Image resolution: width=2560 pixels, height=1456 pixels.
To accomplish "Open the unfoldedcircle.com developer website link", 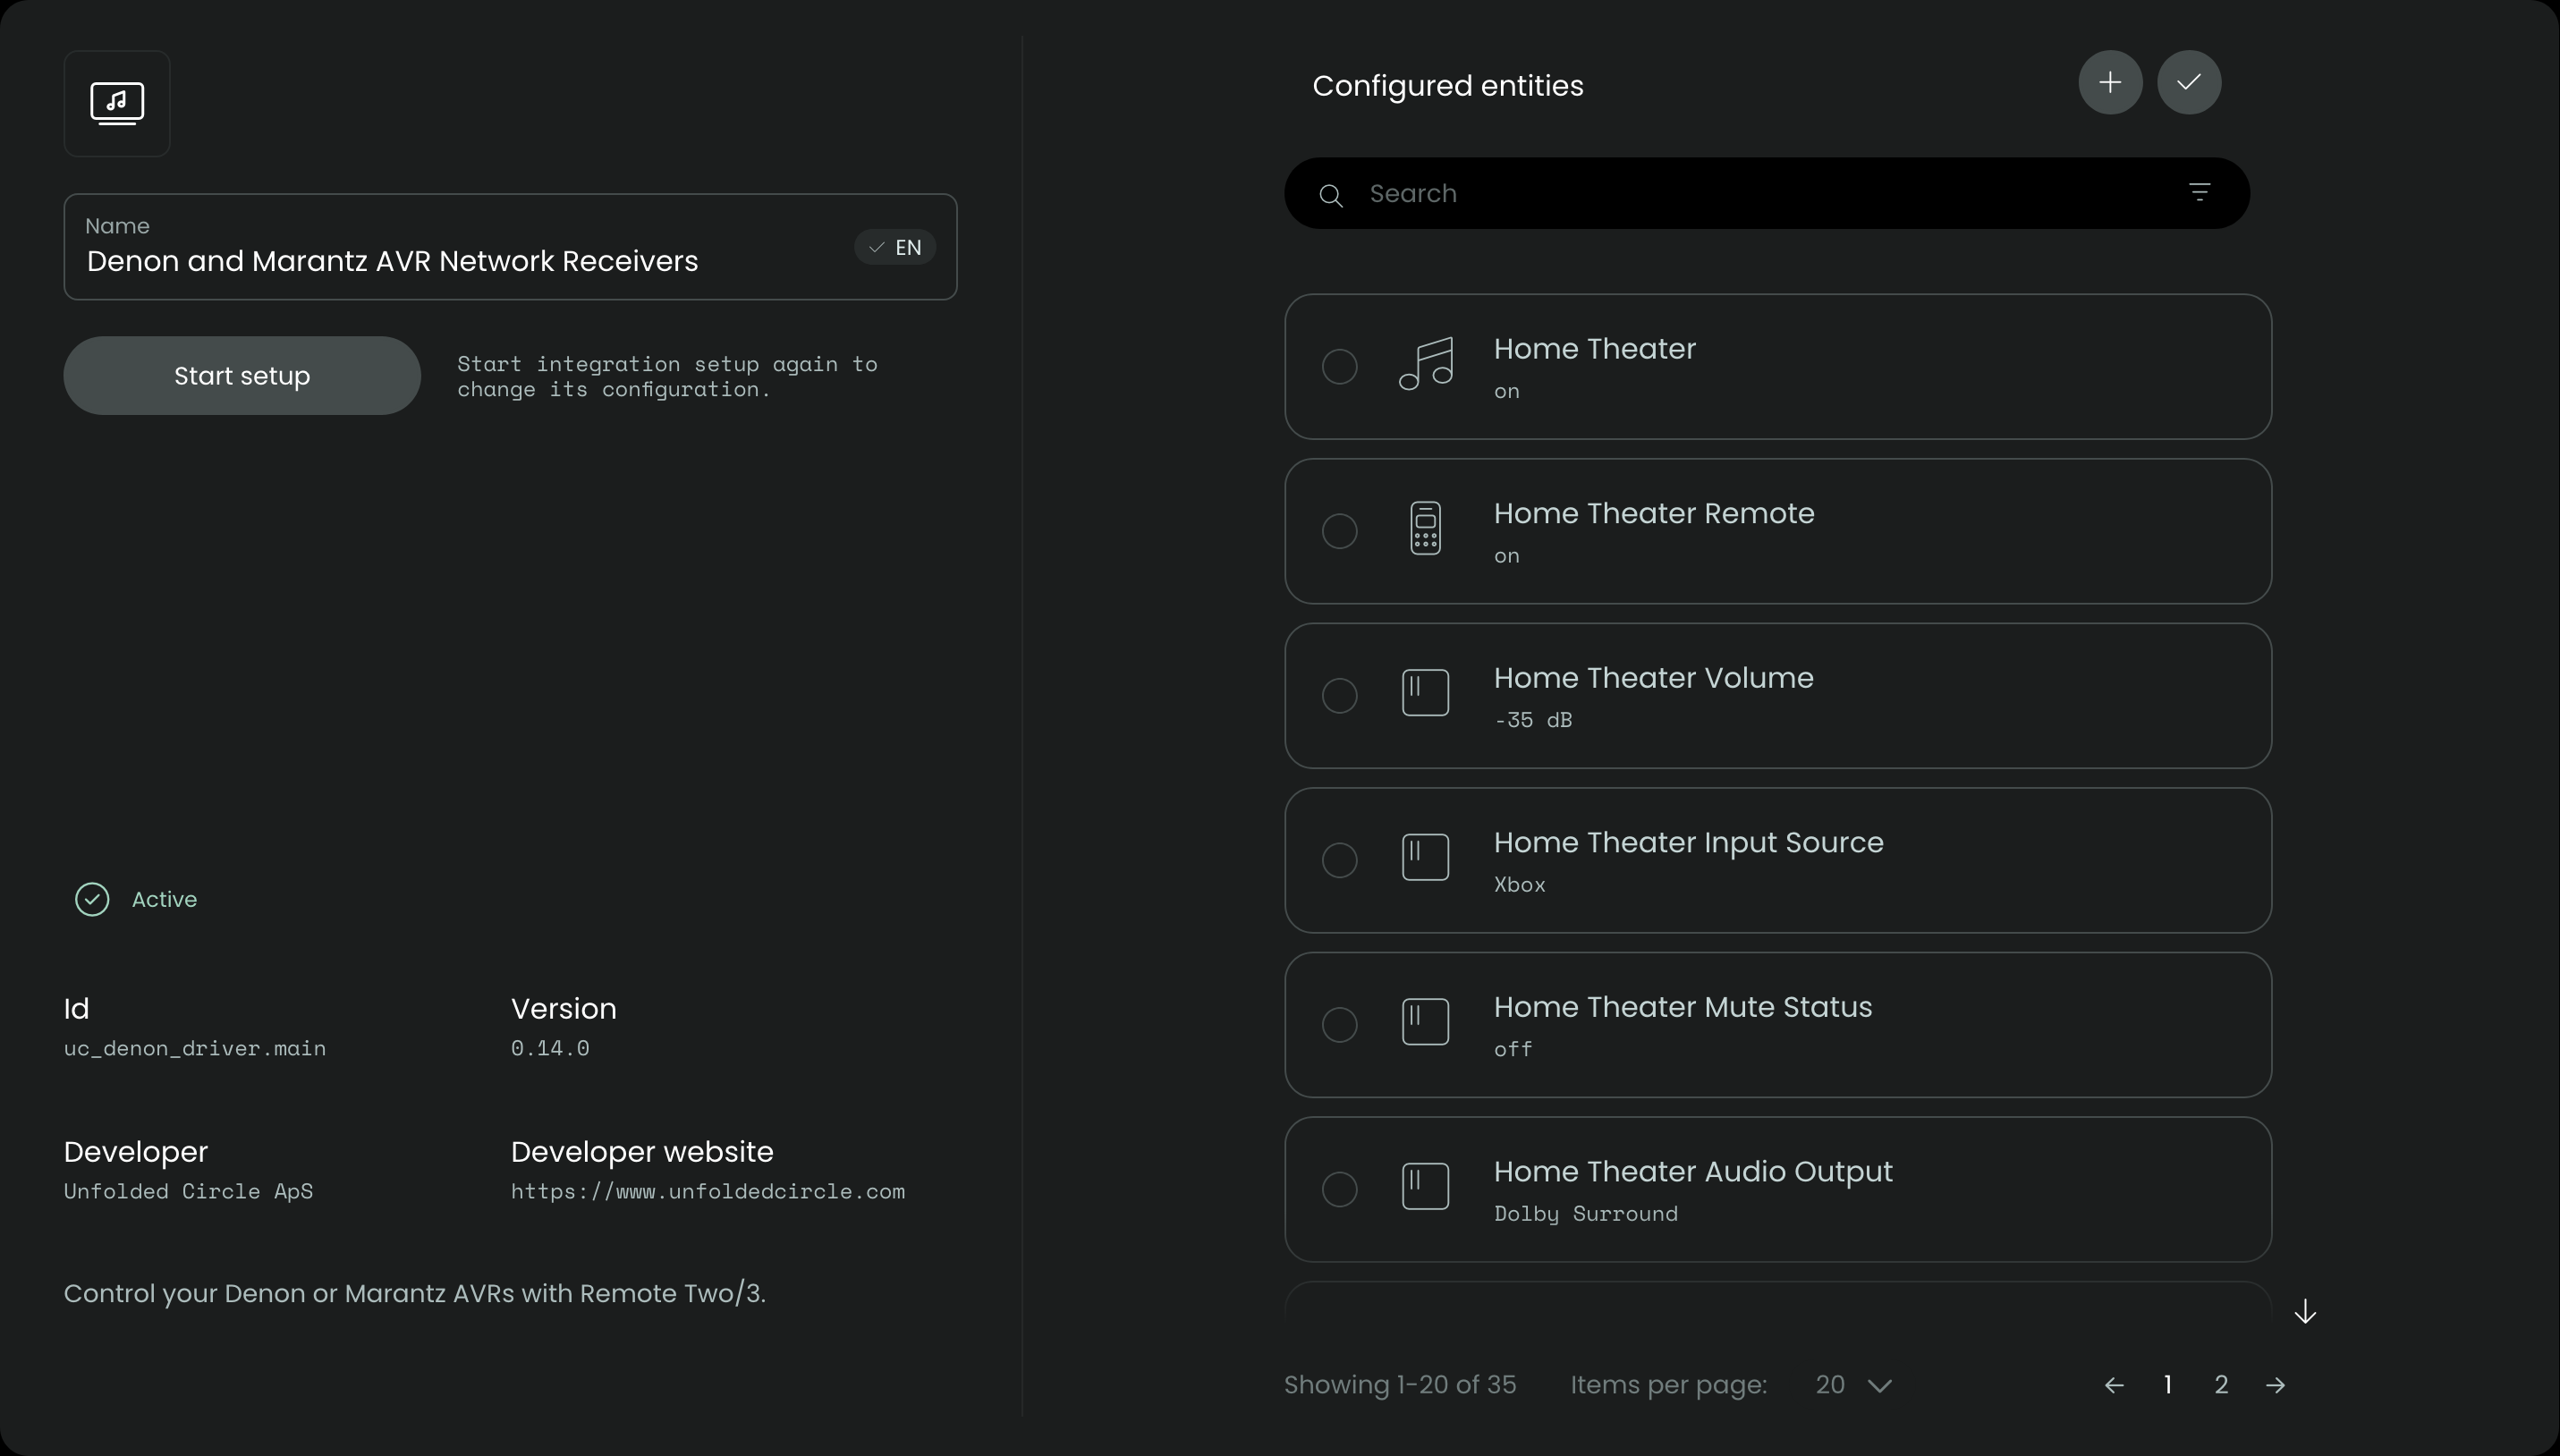I will click(x=708, y=1192).
